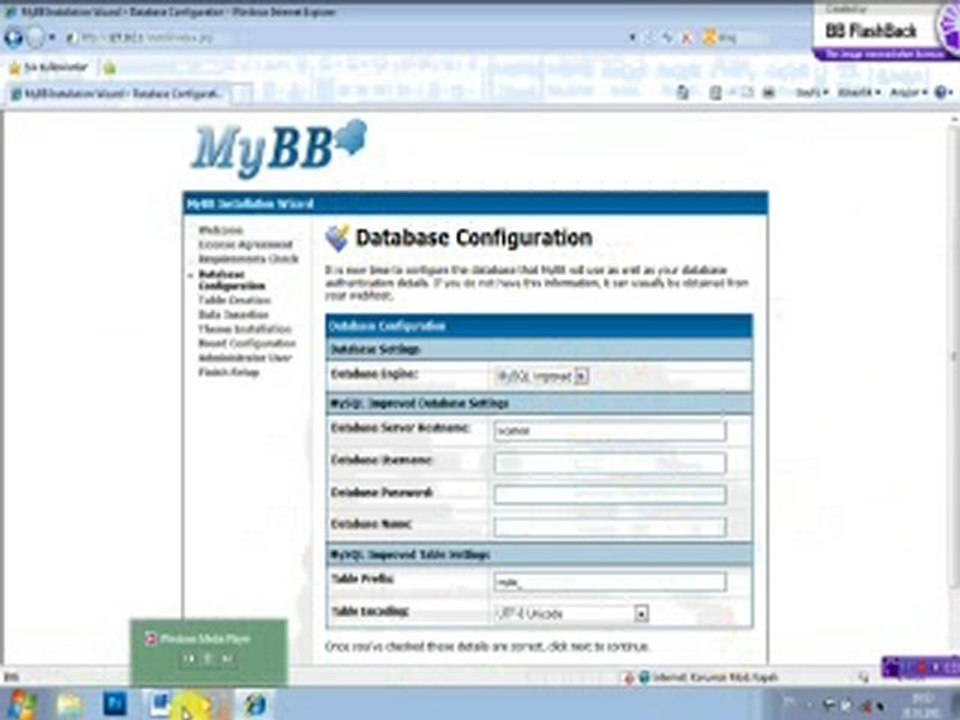Click the browser Back arrow button
Screen dimensions: 960x720
[x=13, y=38]
